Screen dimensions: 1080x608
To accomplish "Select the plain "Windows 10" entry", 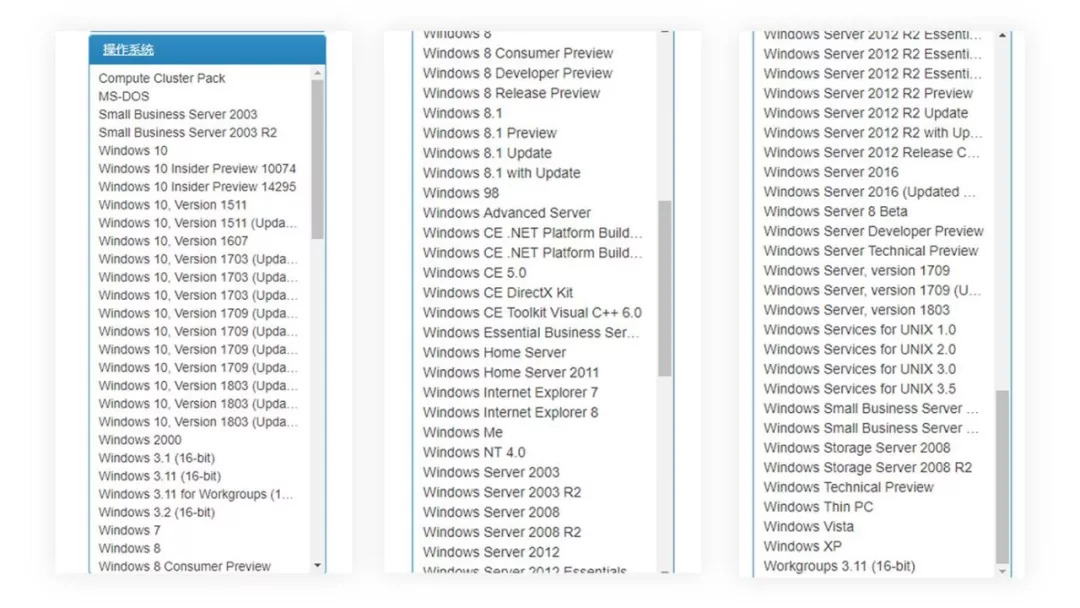I will (x=133, y=150).
